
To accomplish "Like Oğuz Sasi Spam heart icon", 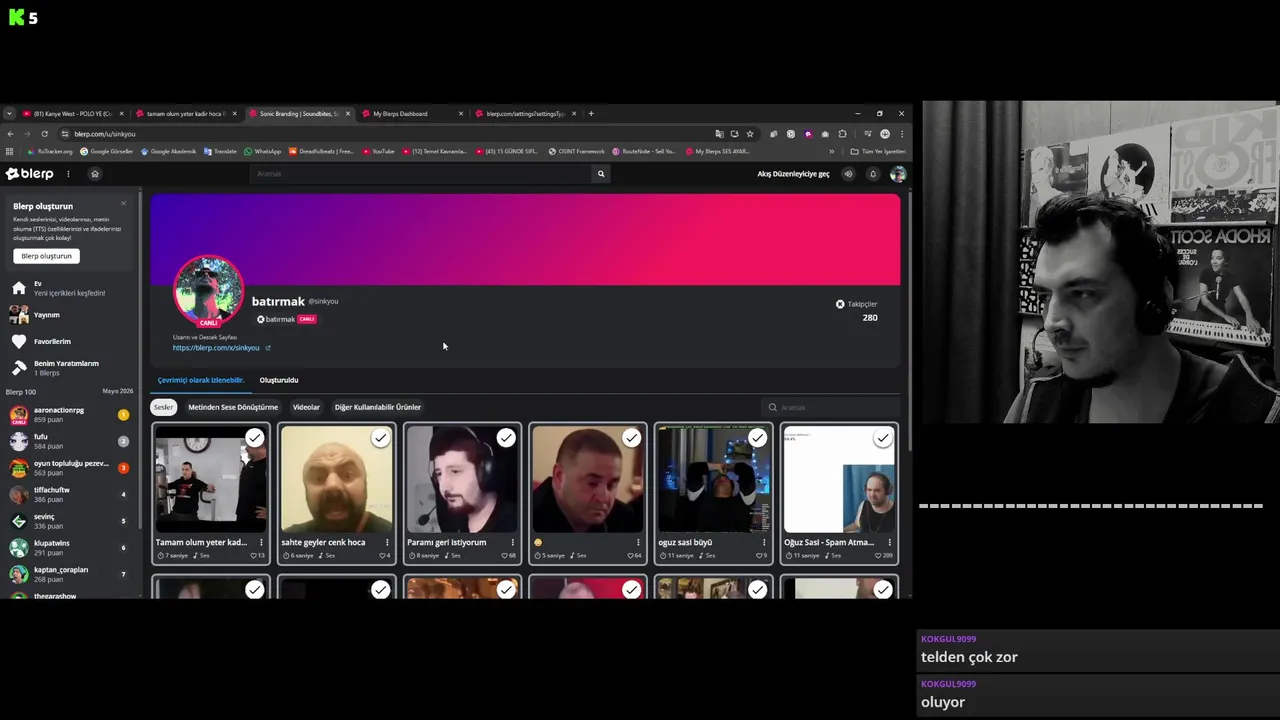I will (879, 555).
